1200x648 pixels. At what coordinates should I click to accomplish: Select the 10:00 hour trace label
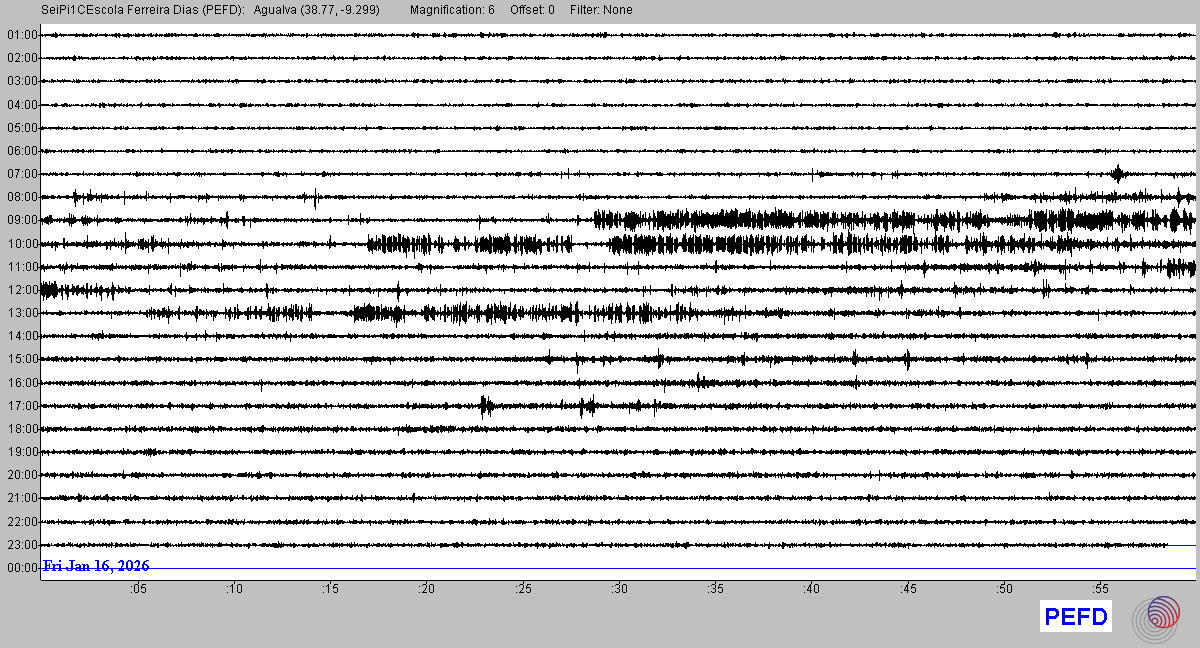click(x=22, y=244)
